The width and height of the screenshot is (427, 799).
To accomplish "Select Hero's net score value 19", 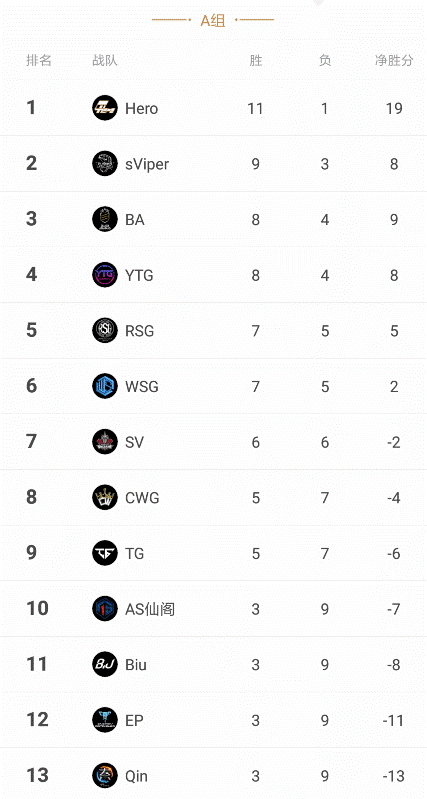I will [x=394, y=109].
